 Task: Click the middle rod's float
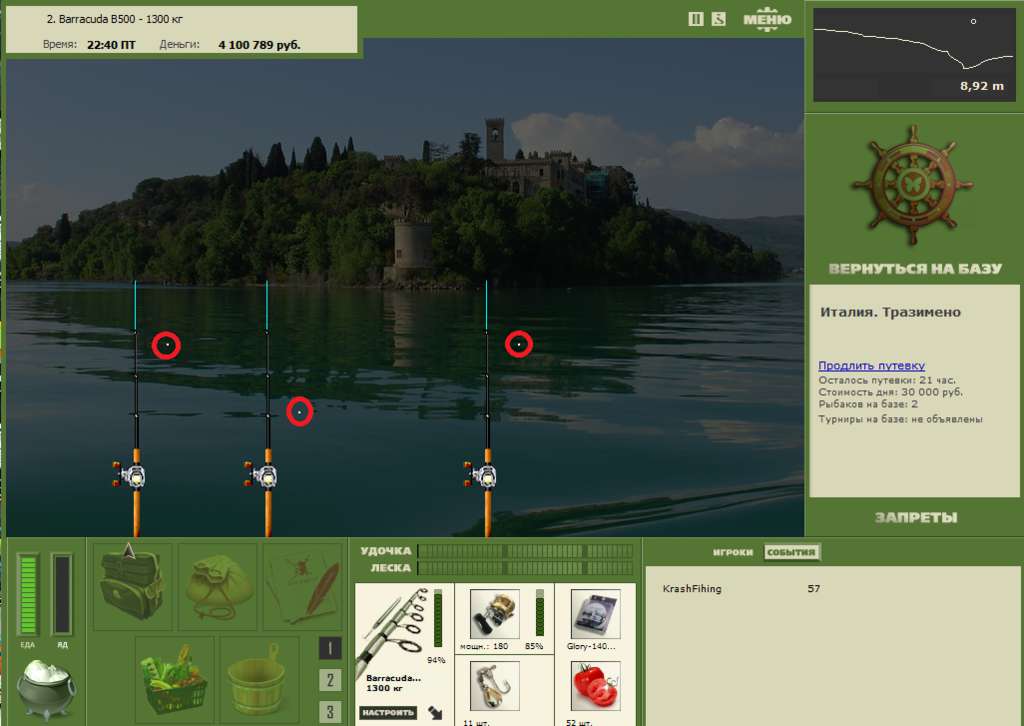pos(300,412)
